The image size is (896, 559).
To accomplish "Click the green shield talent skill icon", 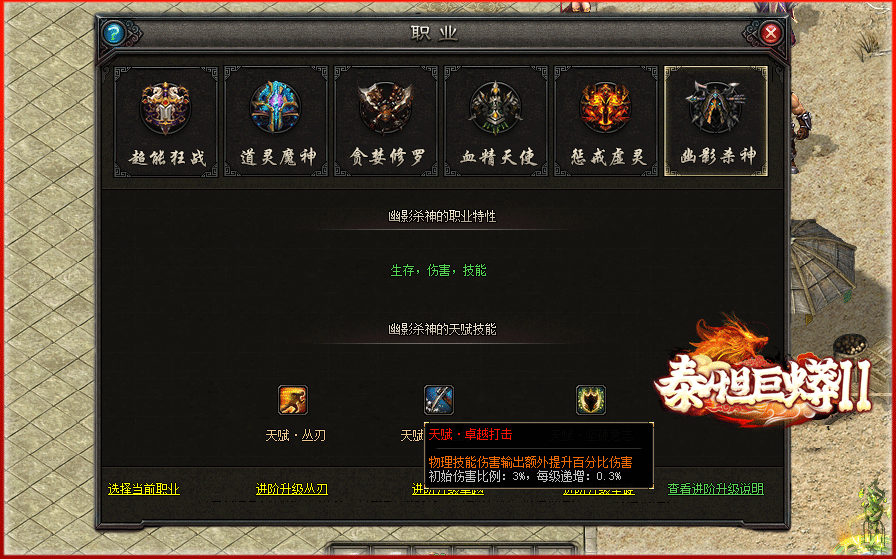I will [591, 400].
